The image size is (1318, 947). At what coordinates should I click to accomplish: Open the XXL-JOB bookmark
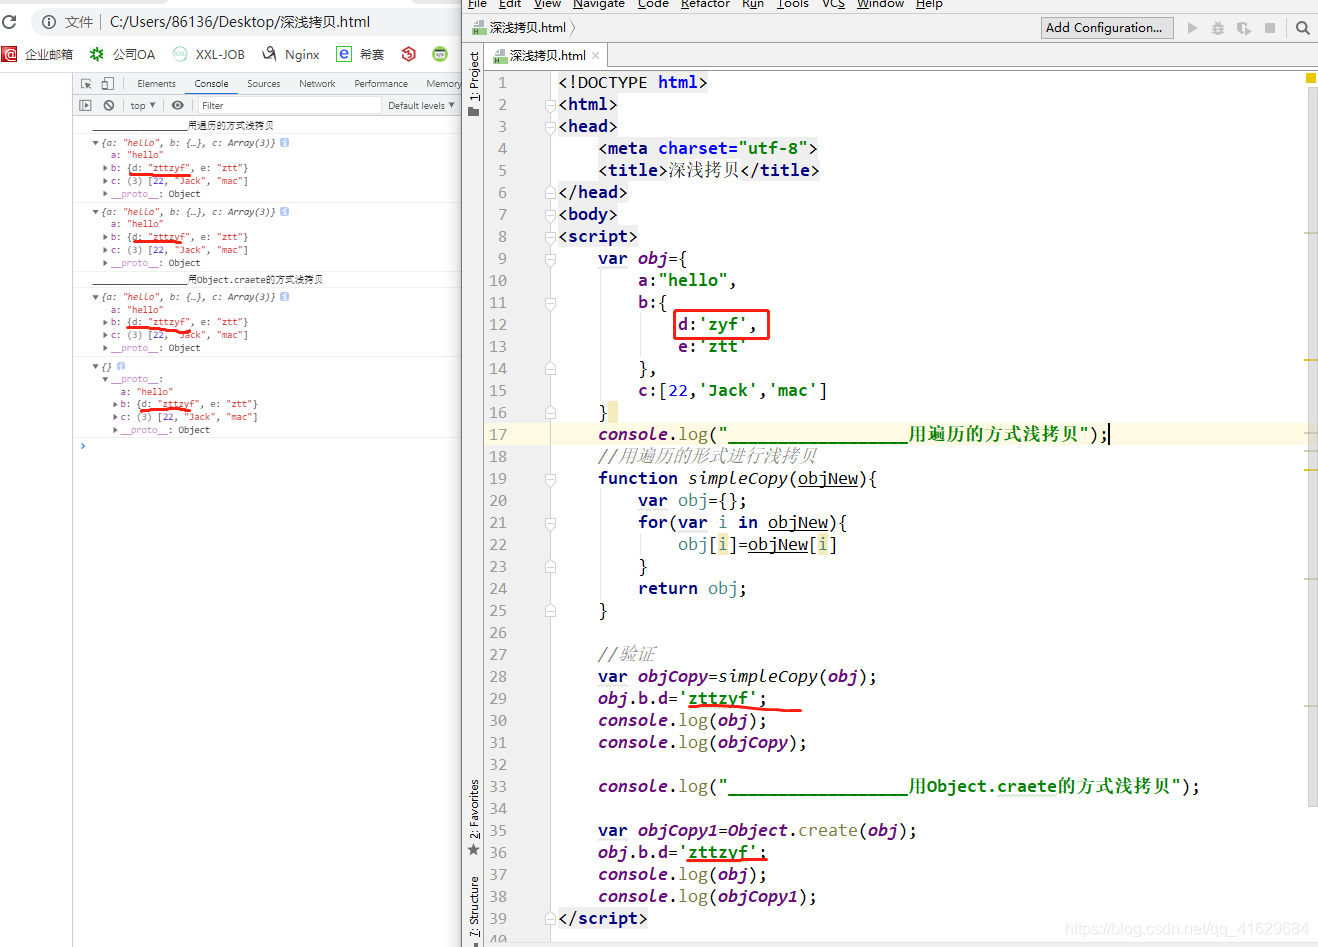208,54
